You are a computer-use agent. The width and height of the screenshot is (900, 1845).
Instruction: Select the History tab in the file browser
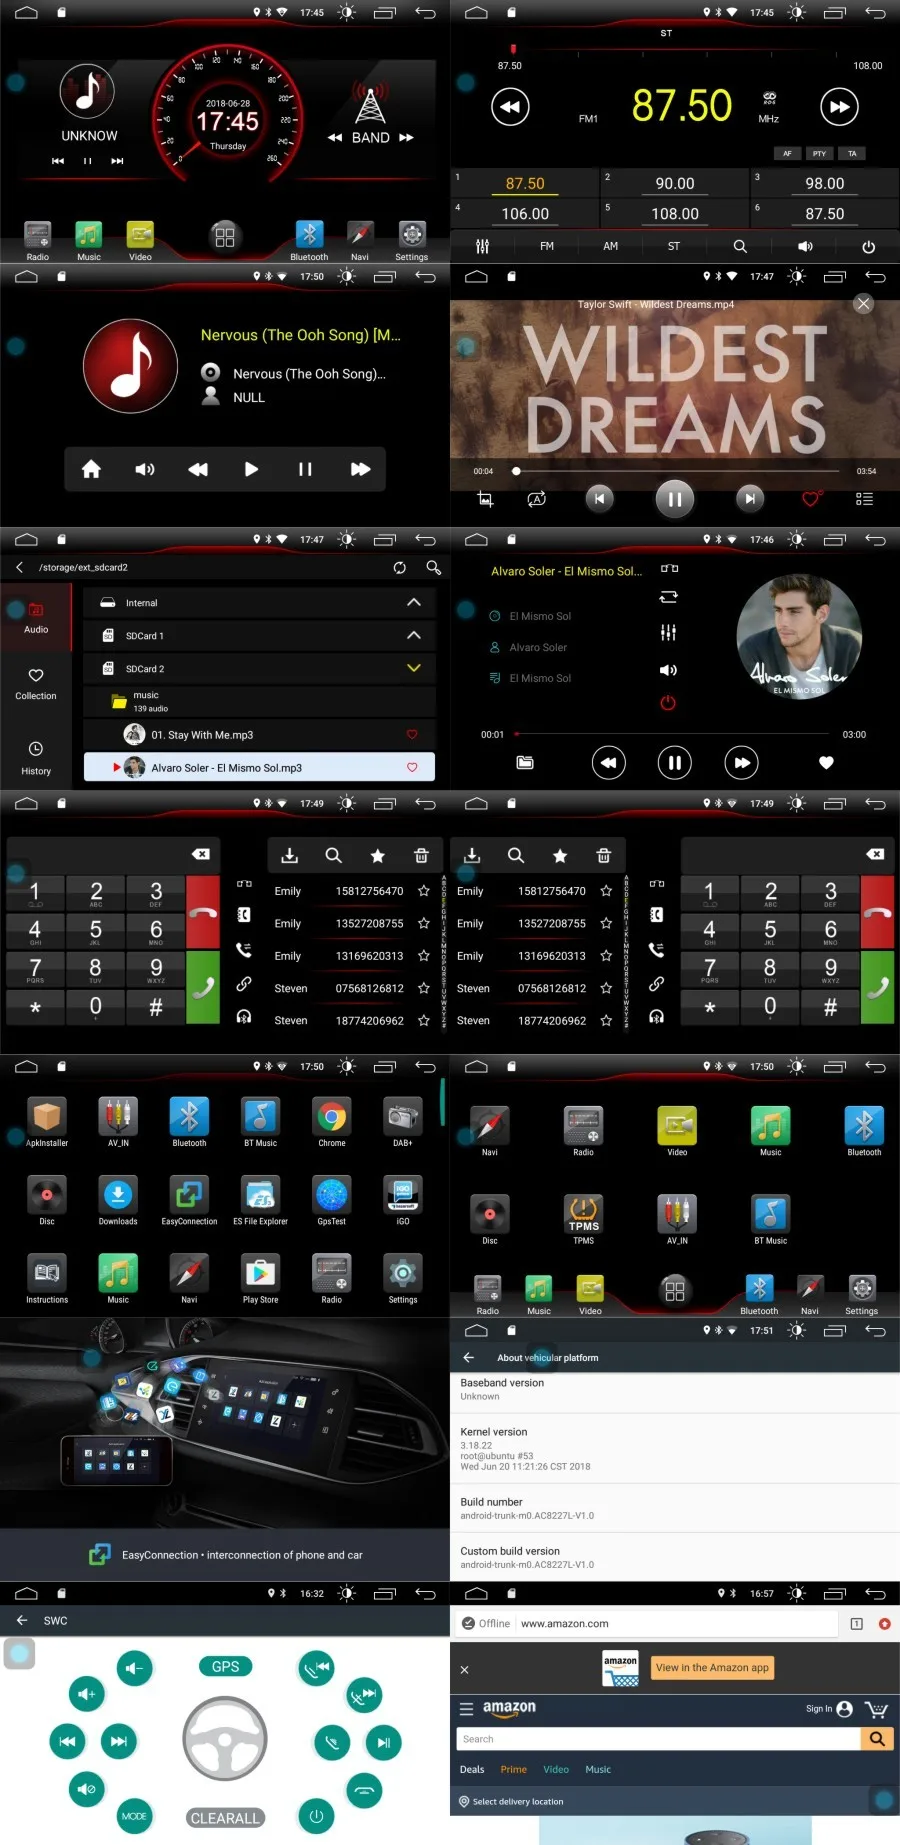click(x=36, y=759)
